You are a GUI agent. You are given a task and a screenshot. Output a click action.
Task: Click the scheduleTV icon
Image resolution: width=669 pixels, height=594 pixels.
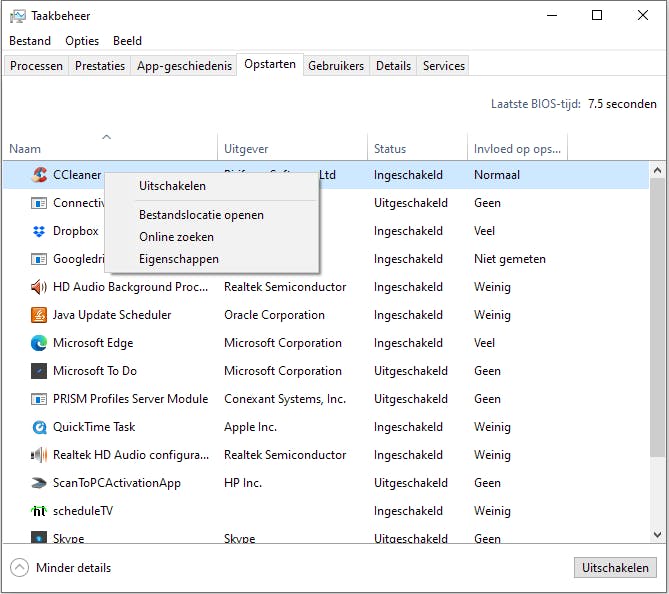pyautogui.click(x=39, y=511)
